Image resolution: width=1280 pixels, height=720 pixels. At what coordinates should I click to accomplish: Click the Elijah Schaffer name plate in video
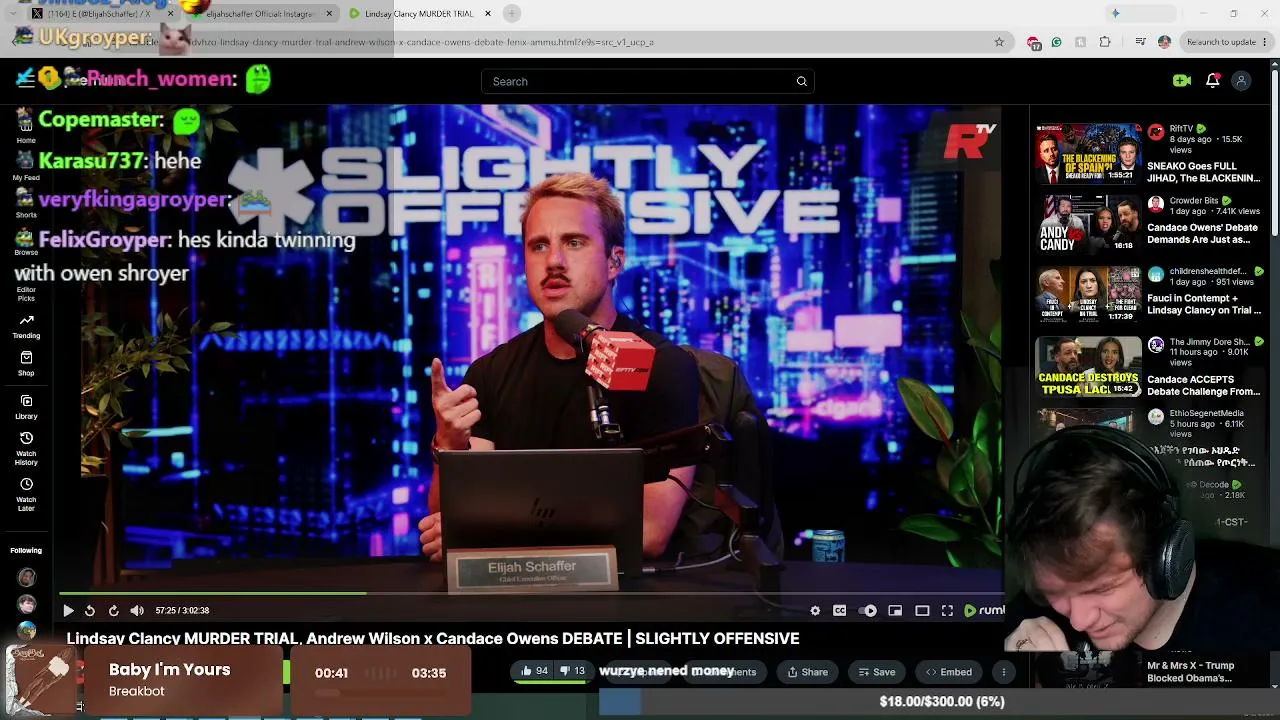click(532, 570)
